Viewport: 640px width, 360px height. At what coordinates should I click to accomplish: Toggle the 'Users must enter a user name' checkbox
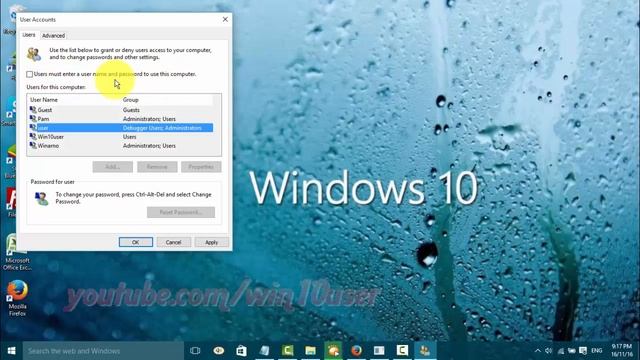tap(29, 74)
